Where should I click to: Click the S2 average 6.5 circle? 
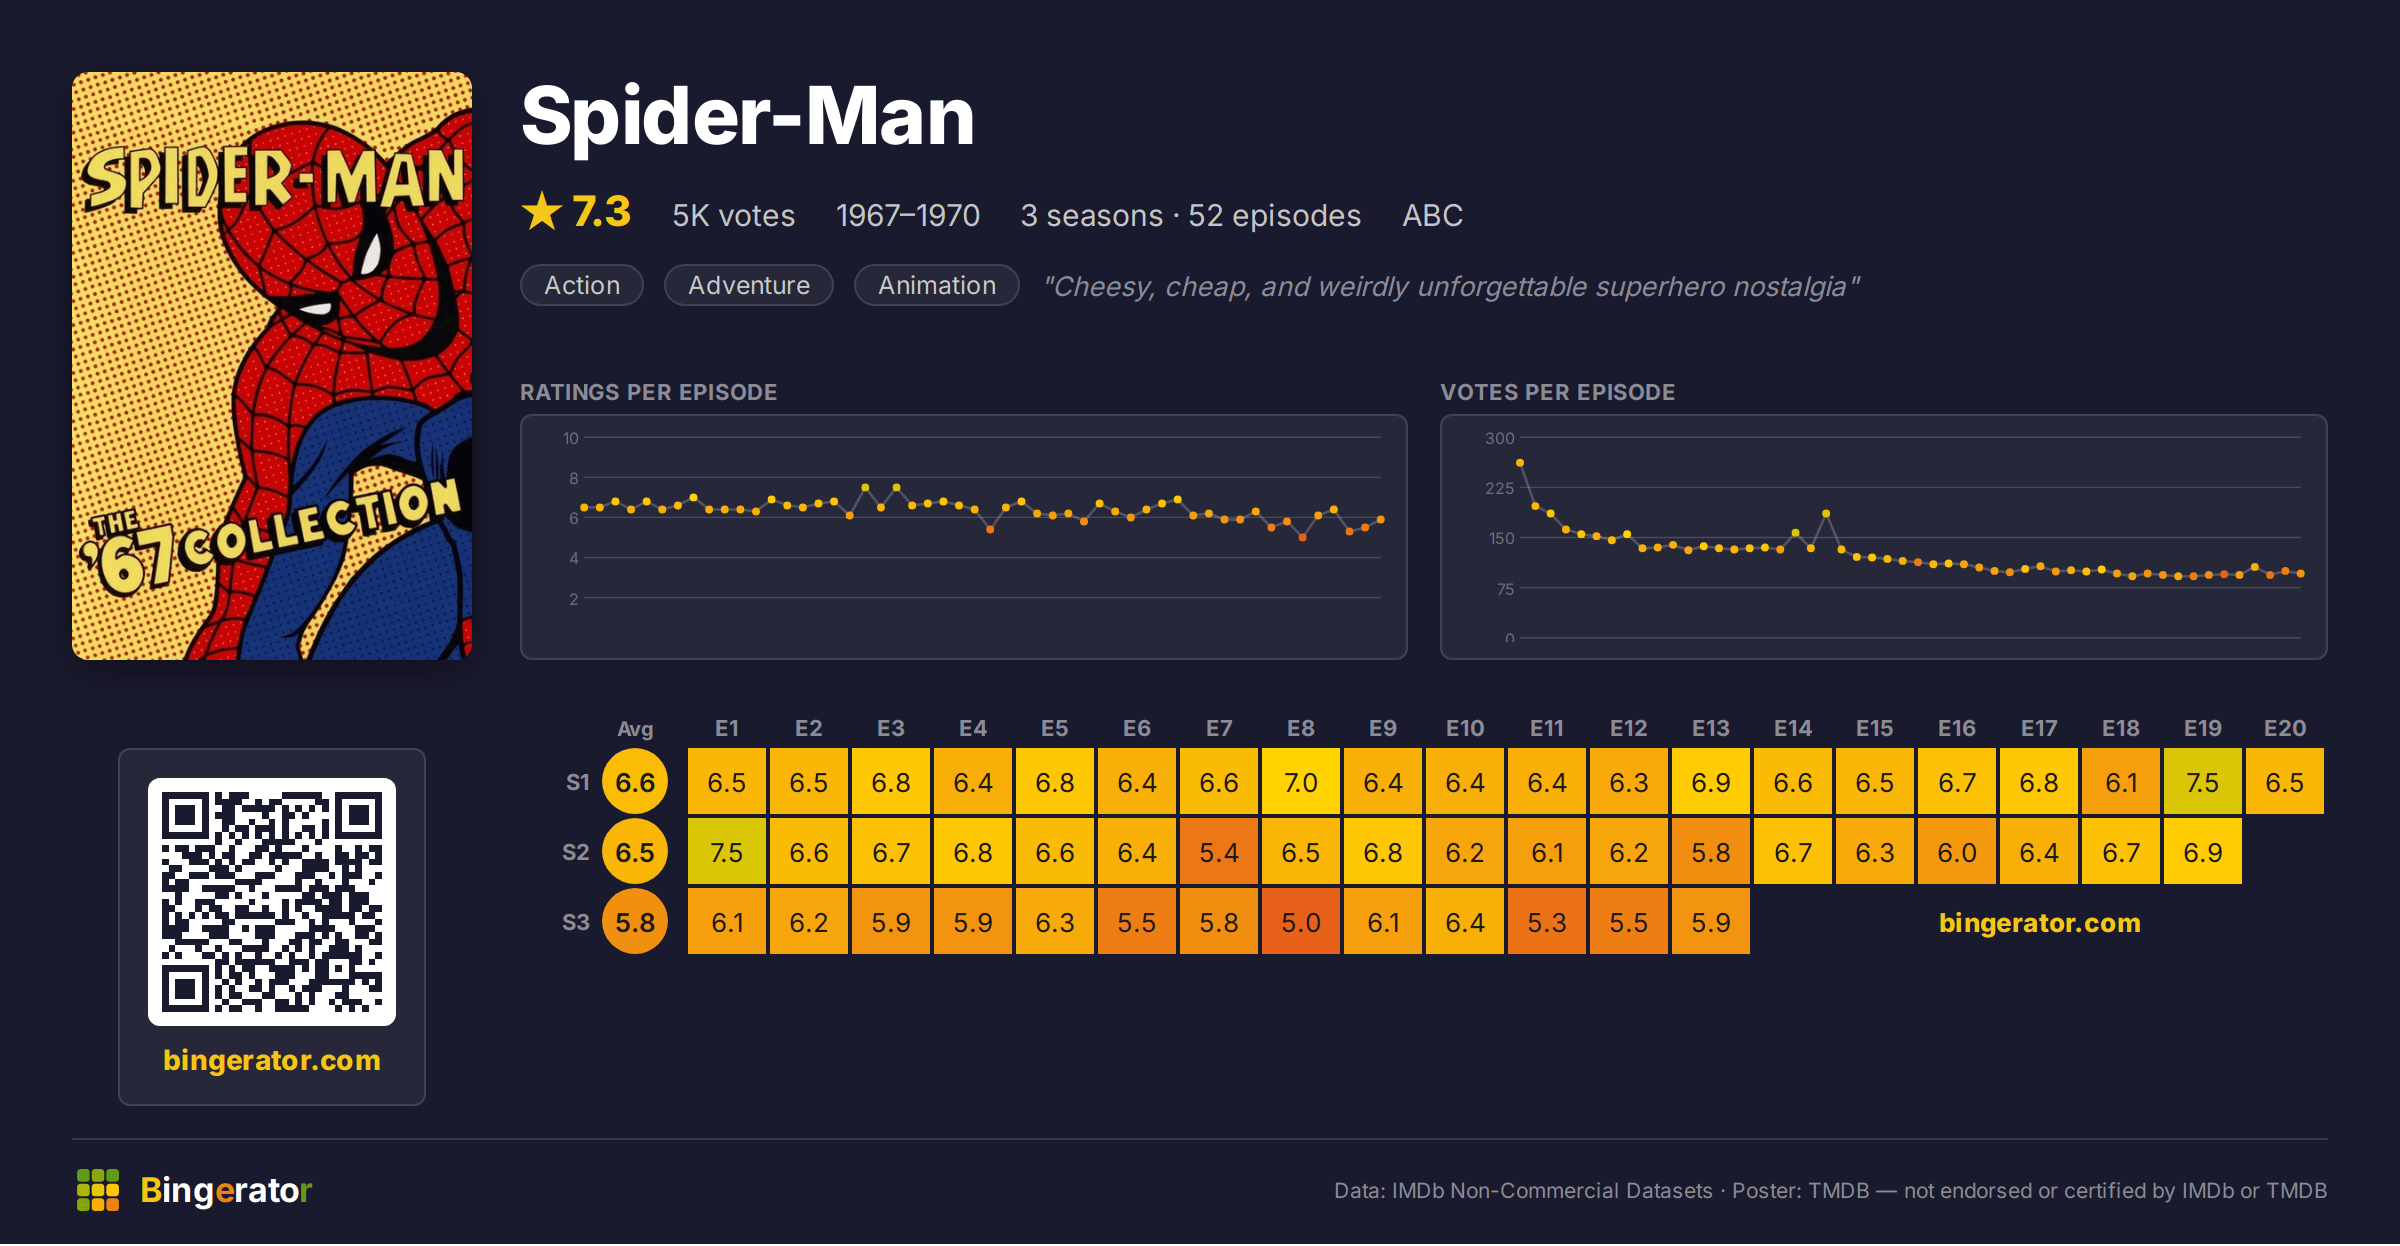click(635, 852)
